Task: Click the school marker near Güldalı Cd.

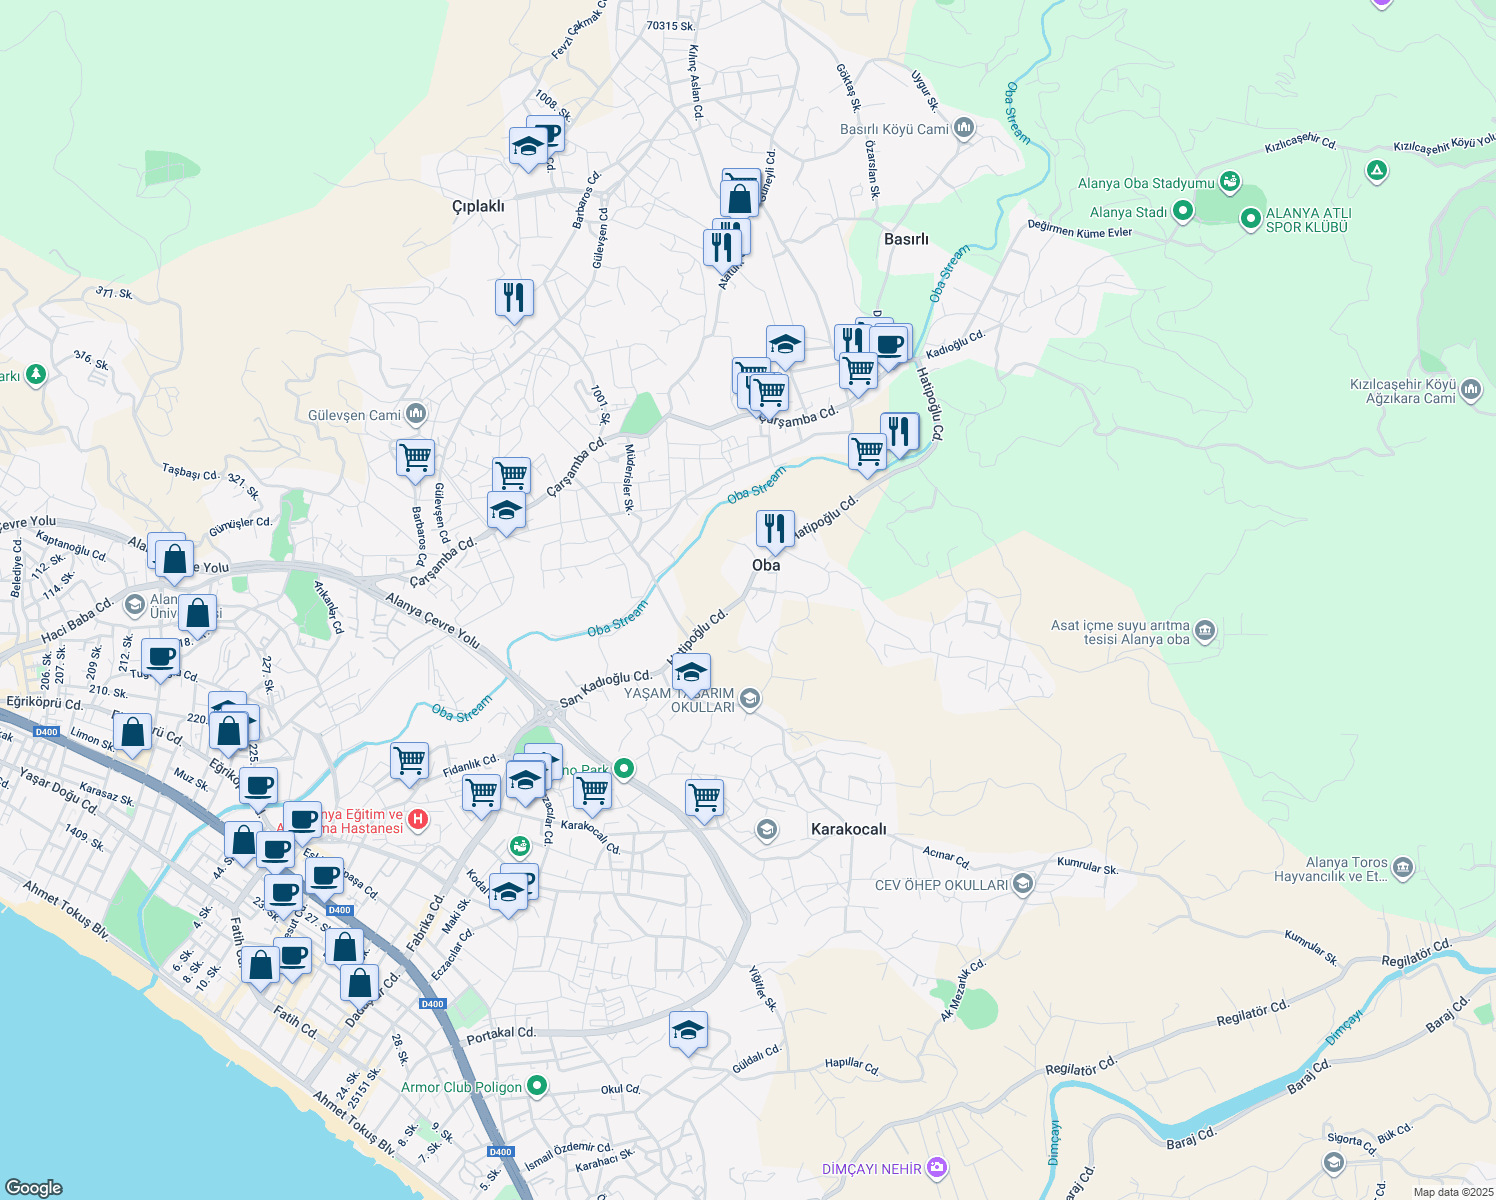Action: click(688, 1030)
